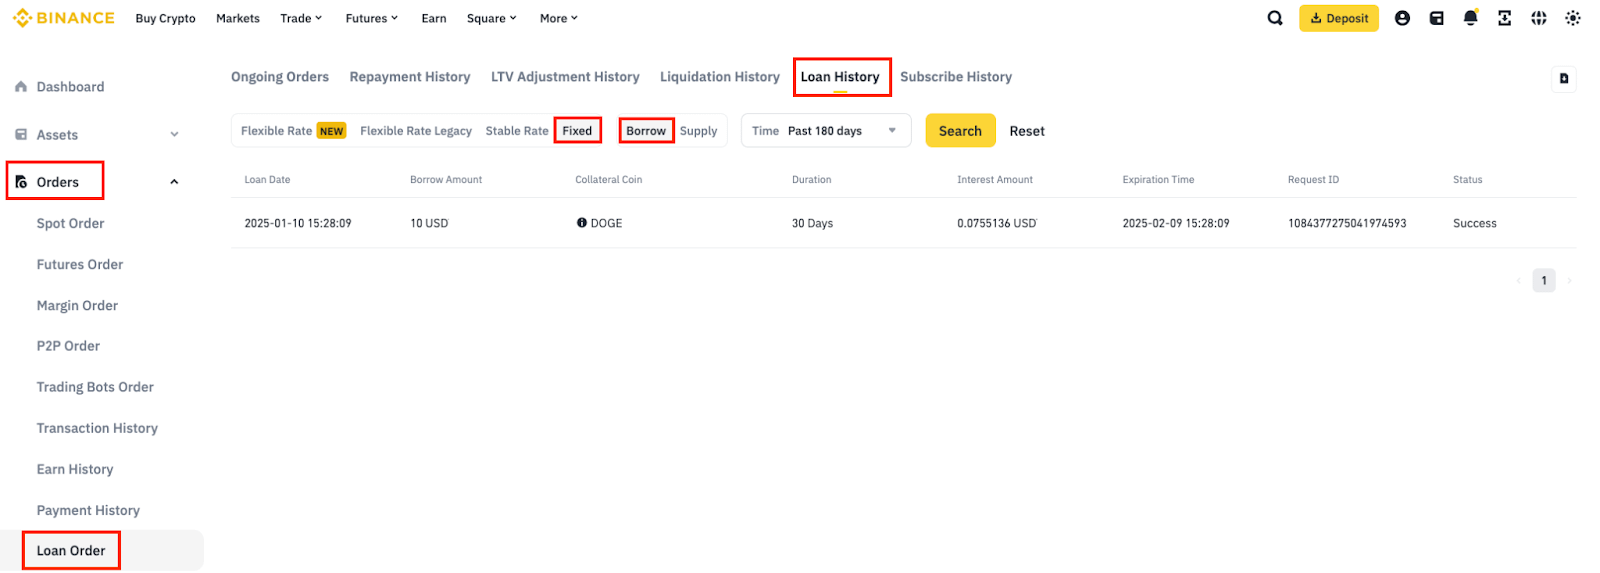This screenshot has height=573, width=1600.
Task: Switch to LTV Adjustment History tab
Action: point(565,77)
